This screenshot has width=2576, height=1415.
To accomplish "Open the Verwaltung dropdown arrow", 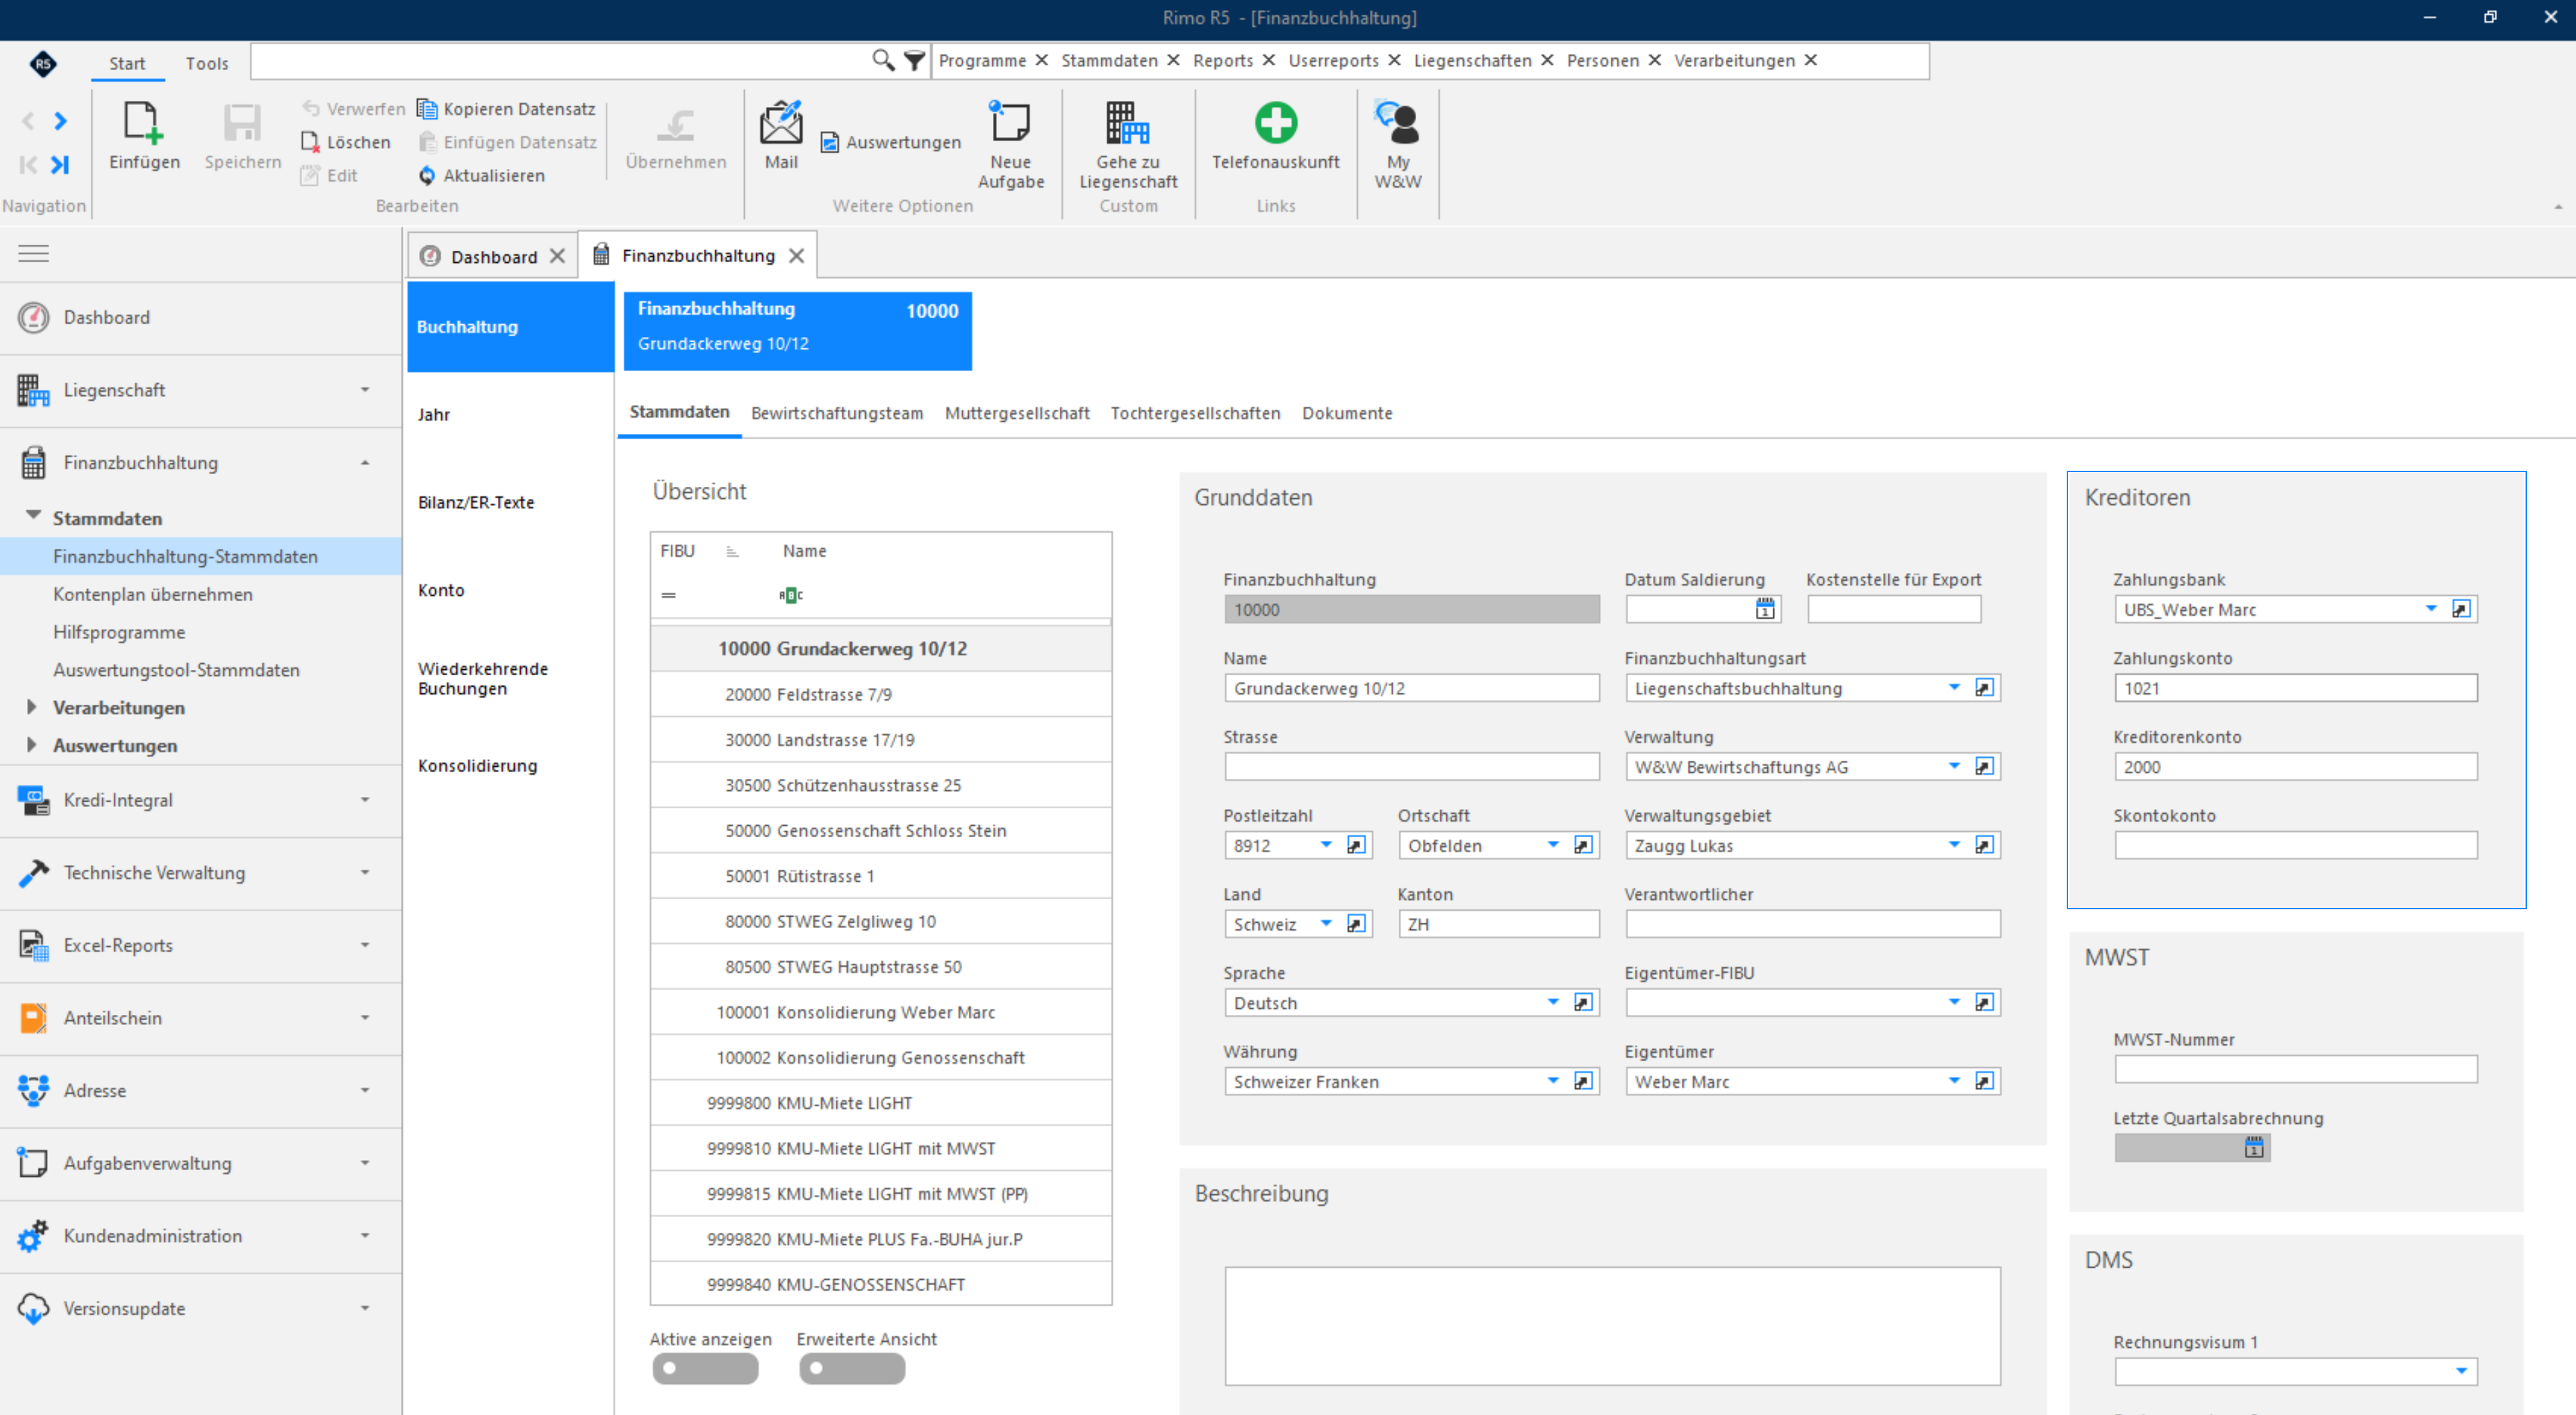I will click(x=1953, y=767).
